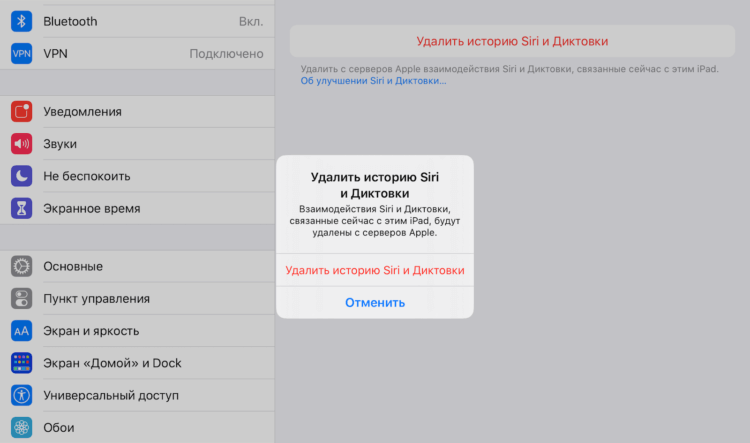Select the red Уведомления icon
The width and height of the screenshot is (750, 443).
click(22, 111)
